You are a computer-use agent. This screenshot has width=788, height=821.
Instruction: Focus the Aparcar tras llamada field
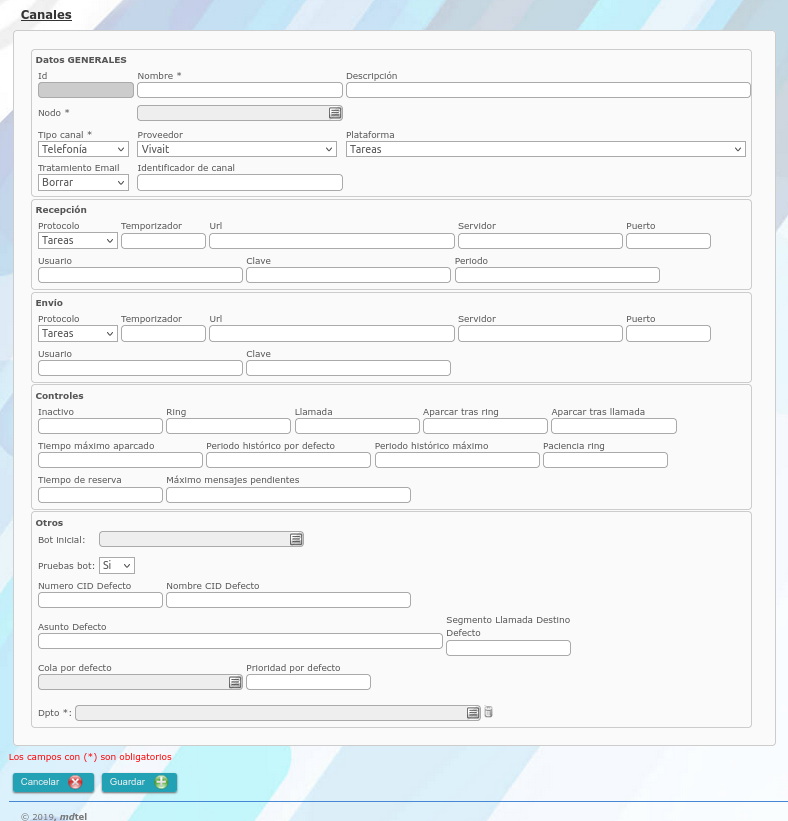(614, 426)
